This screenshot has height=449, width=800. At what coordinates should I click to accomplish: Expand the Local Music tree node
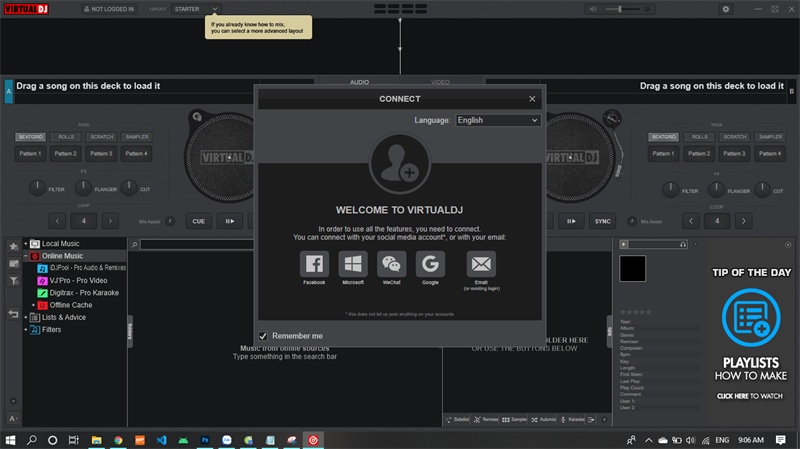26,244
